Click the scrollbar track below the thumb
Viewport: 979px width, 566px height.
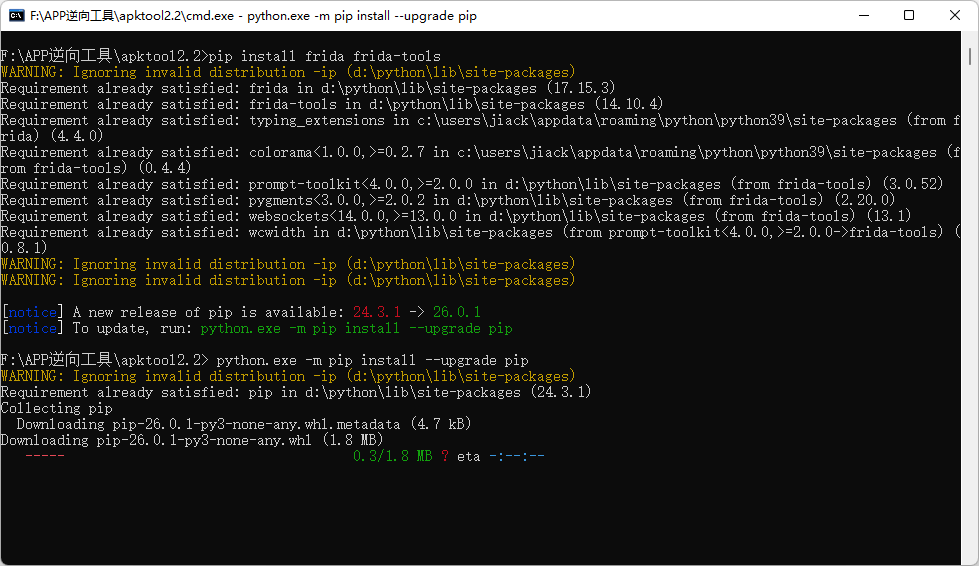[x=970, y=312]
